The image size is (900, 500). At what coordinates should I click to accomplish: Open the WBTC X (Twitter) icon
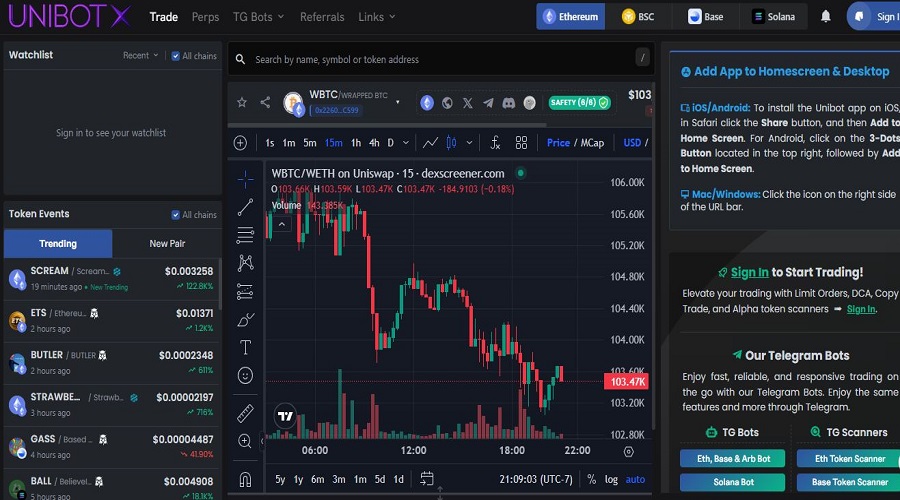[468, 103]
